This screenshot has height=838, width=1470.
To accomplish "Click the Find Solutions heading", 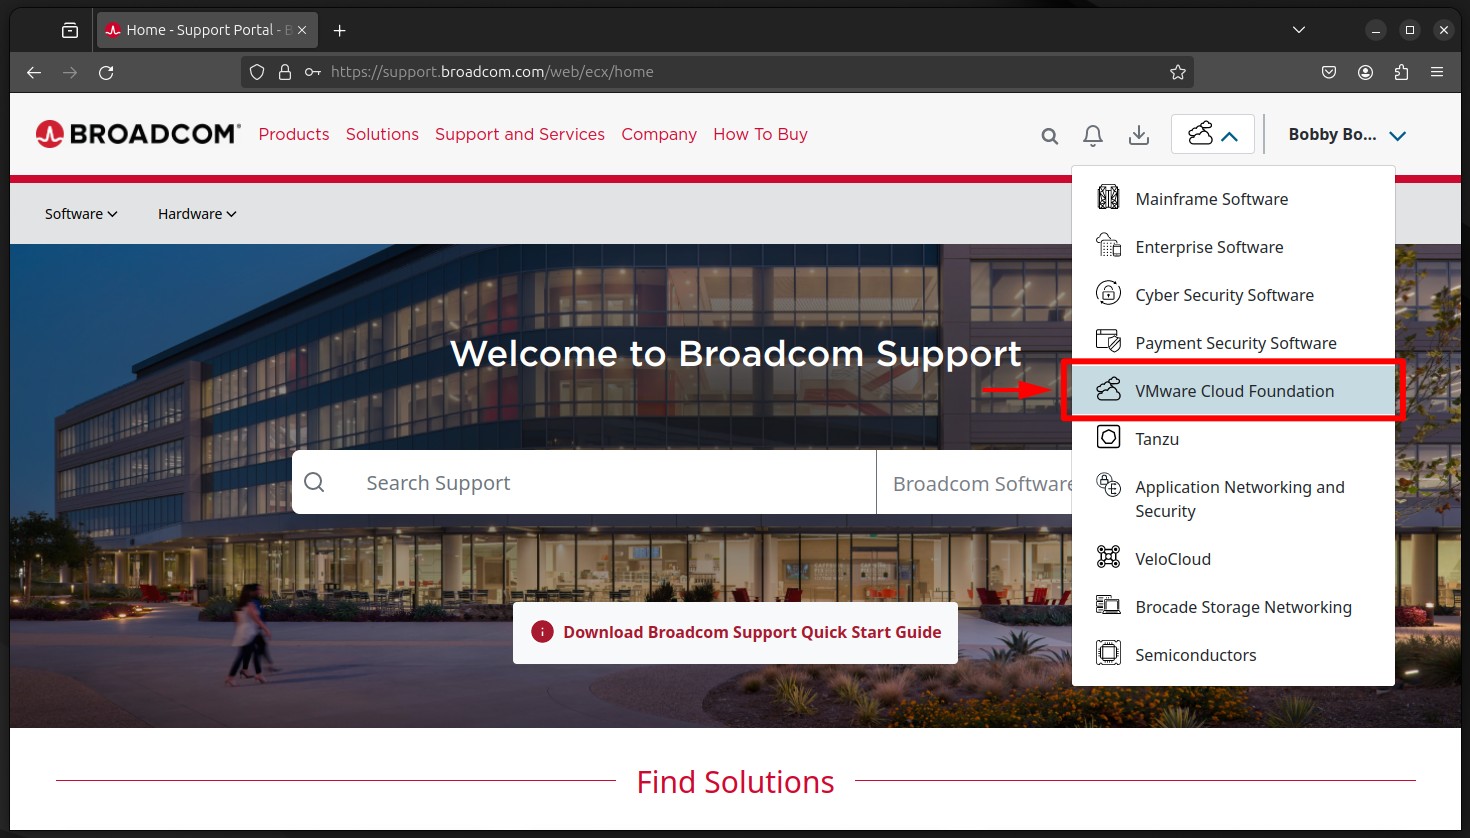I will click(735, 782).
